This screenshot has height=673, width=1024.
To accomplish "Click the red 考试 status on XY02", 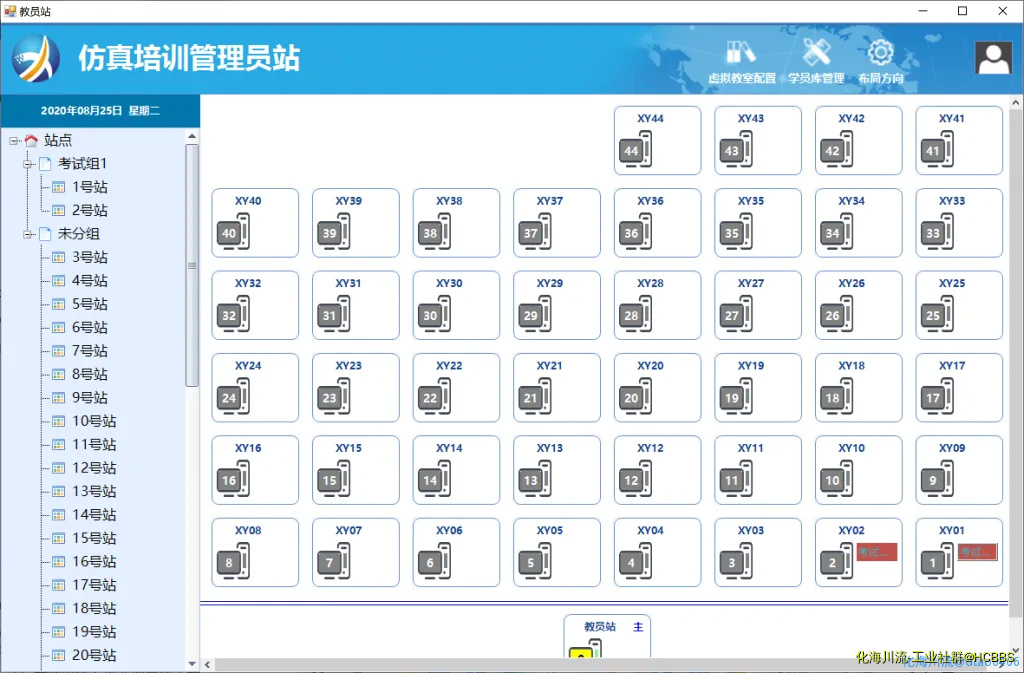I will [x=876, y=552].
